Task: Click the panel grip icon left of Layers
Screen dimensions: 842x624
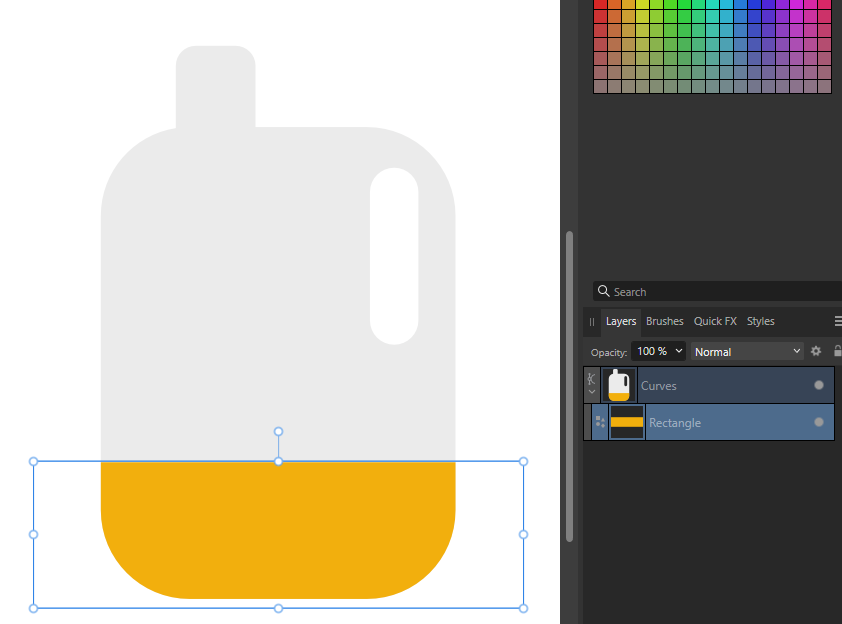Action: point(592,322)
